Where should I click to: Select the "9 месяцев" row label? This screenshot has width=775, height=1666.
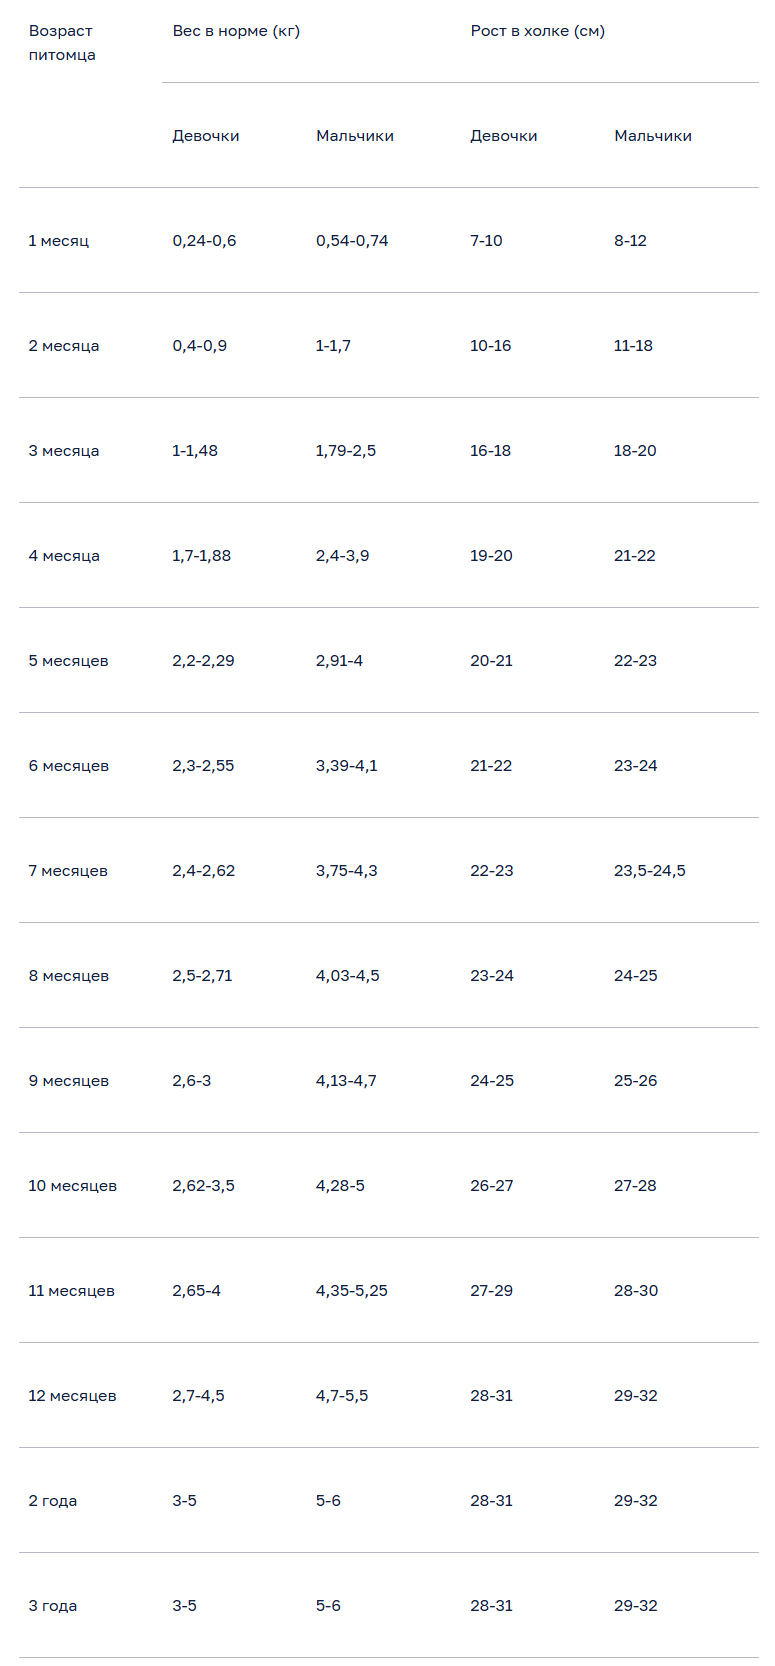[x=69, y=1081]
